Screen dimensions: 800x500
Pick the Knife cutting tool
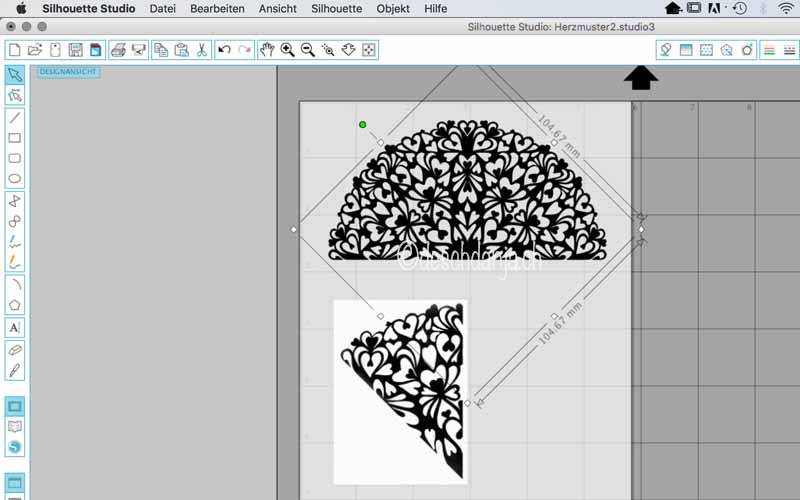pyautogui.click(x=15, y=371)
